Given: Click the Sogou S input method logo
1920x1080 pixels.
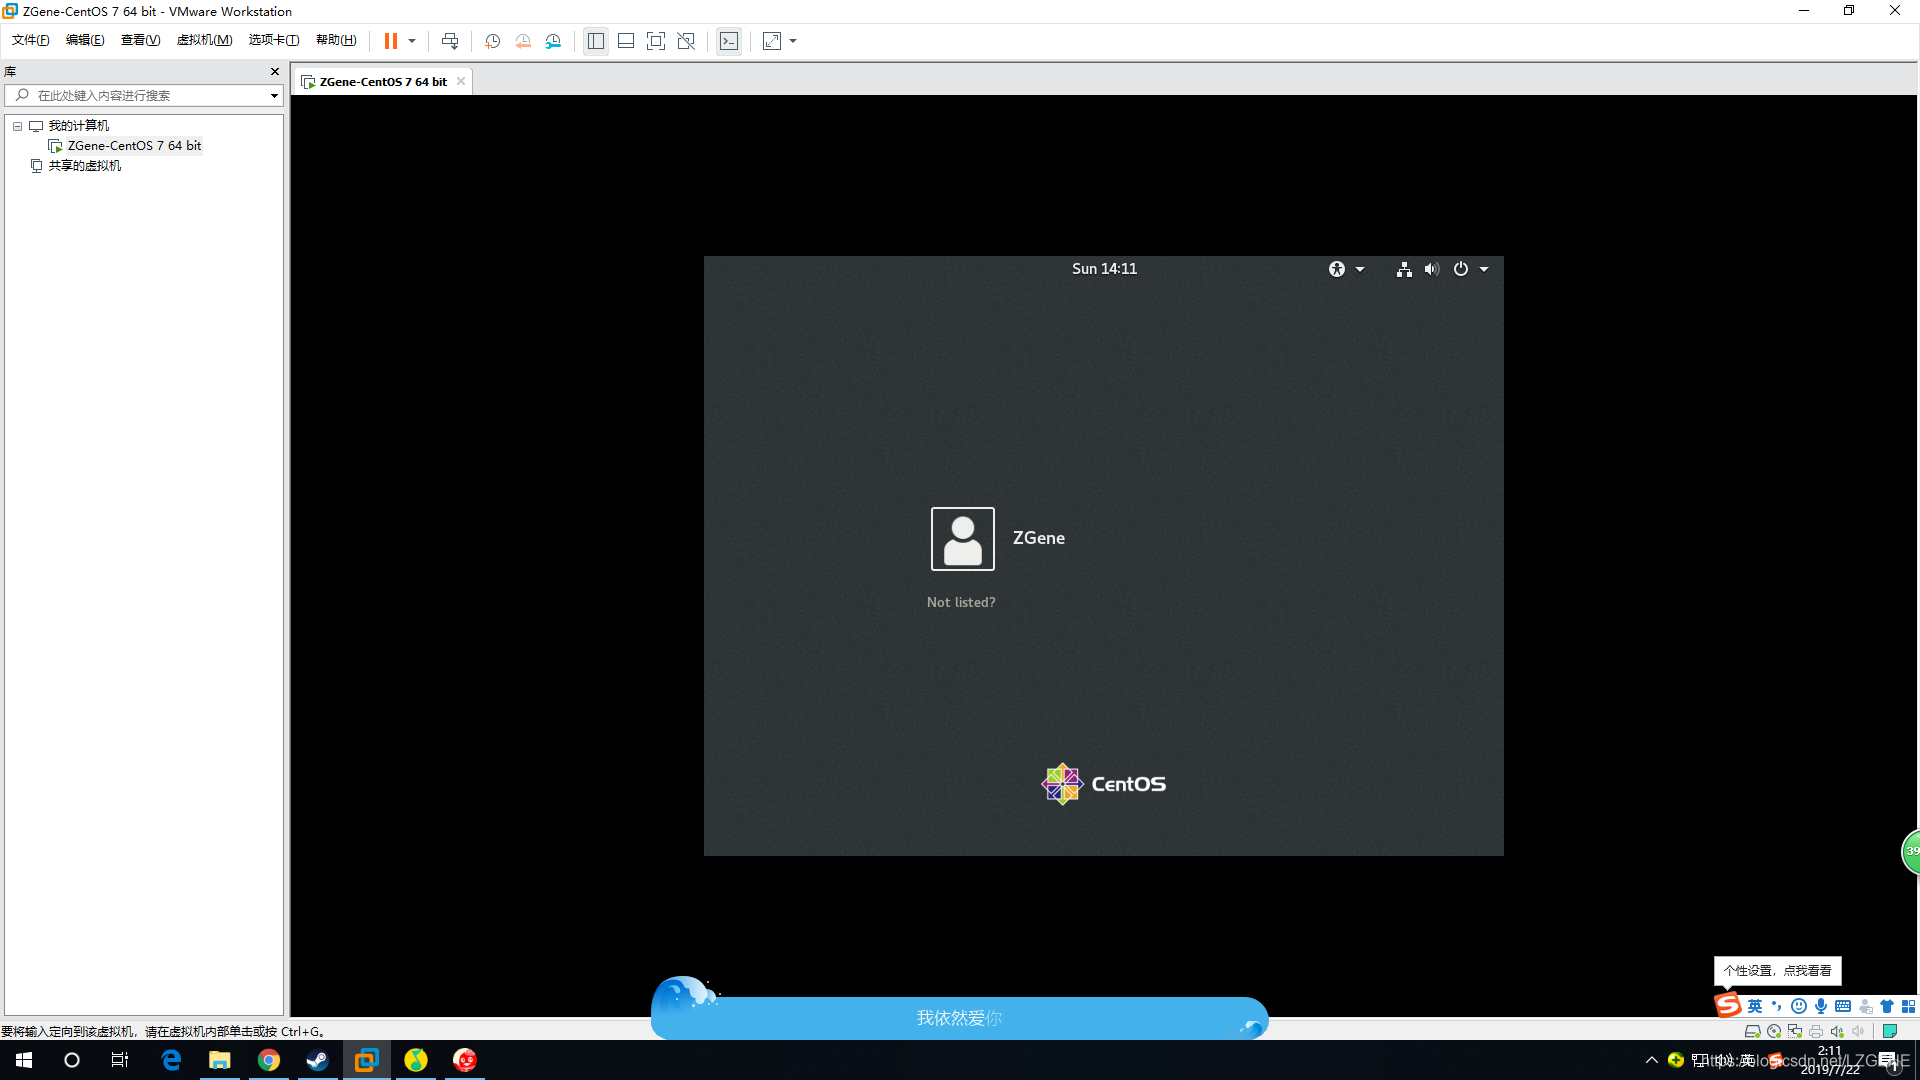Looking at the screenshot, I should pyautogui.click(x=1728, y=1005).
